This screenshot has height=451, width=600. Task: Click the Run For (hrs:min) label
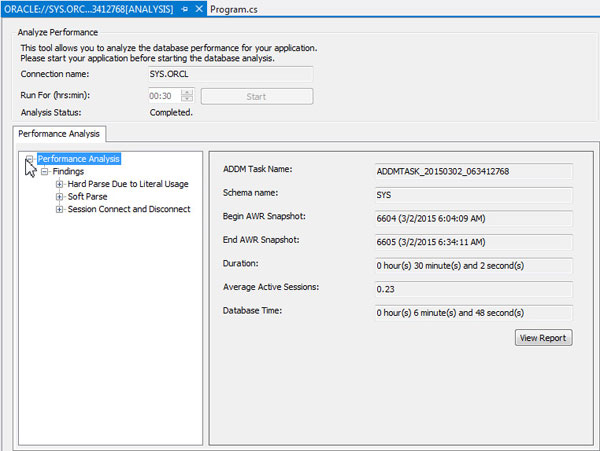(x=55, y=95)
